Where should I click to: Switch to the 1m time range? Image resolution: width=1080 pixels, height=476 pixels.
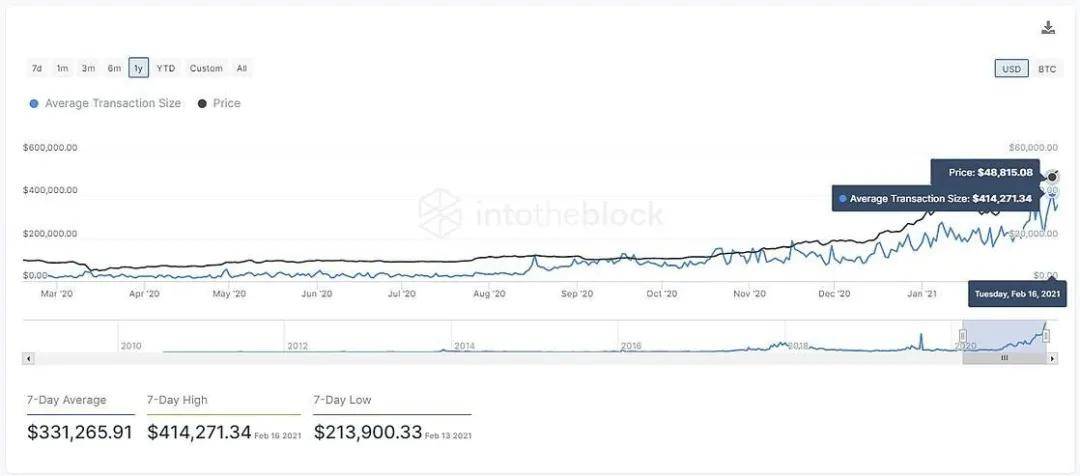62,69
